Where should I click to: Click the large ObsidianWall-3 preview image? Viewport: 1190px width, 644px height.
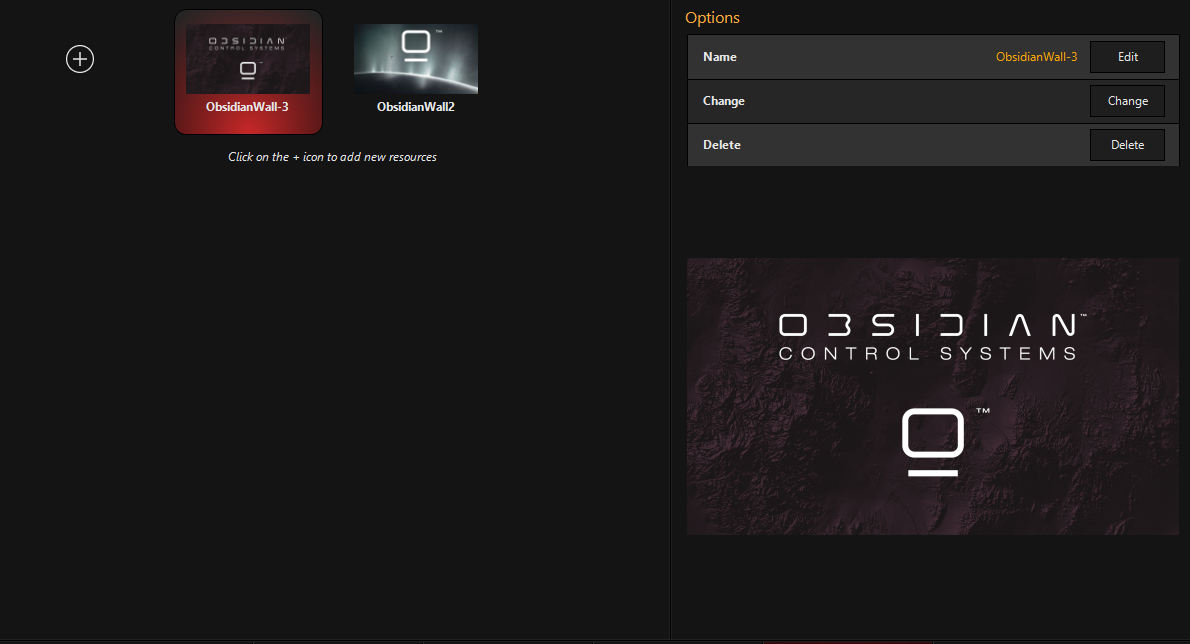933,396
